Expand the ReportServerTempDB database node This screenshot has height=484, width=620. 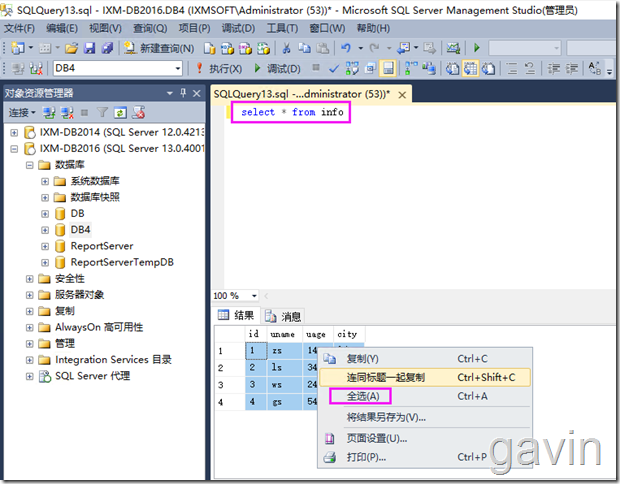(x=45, y=263)
